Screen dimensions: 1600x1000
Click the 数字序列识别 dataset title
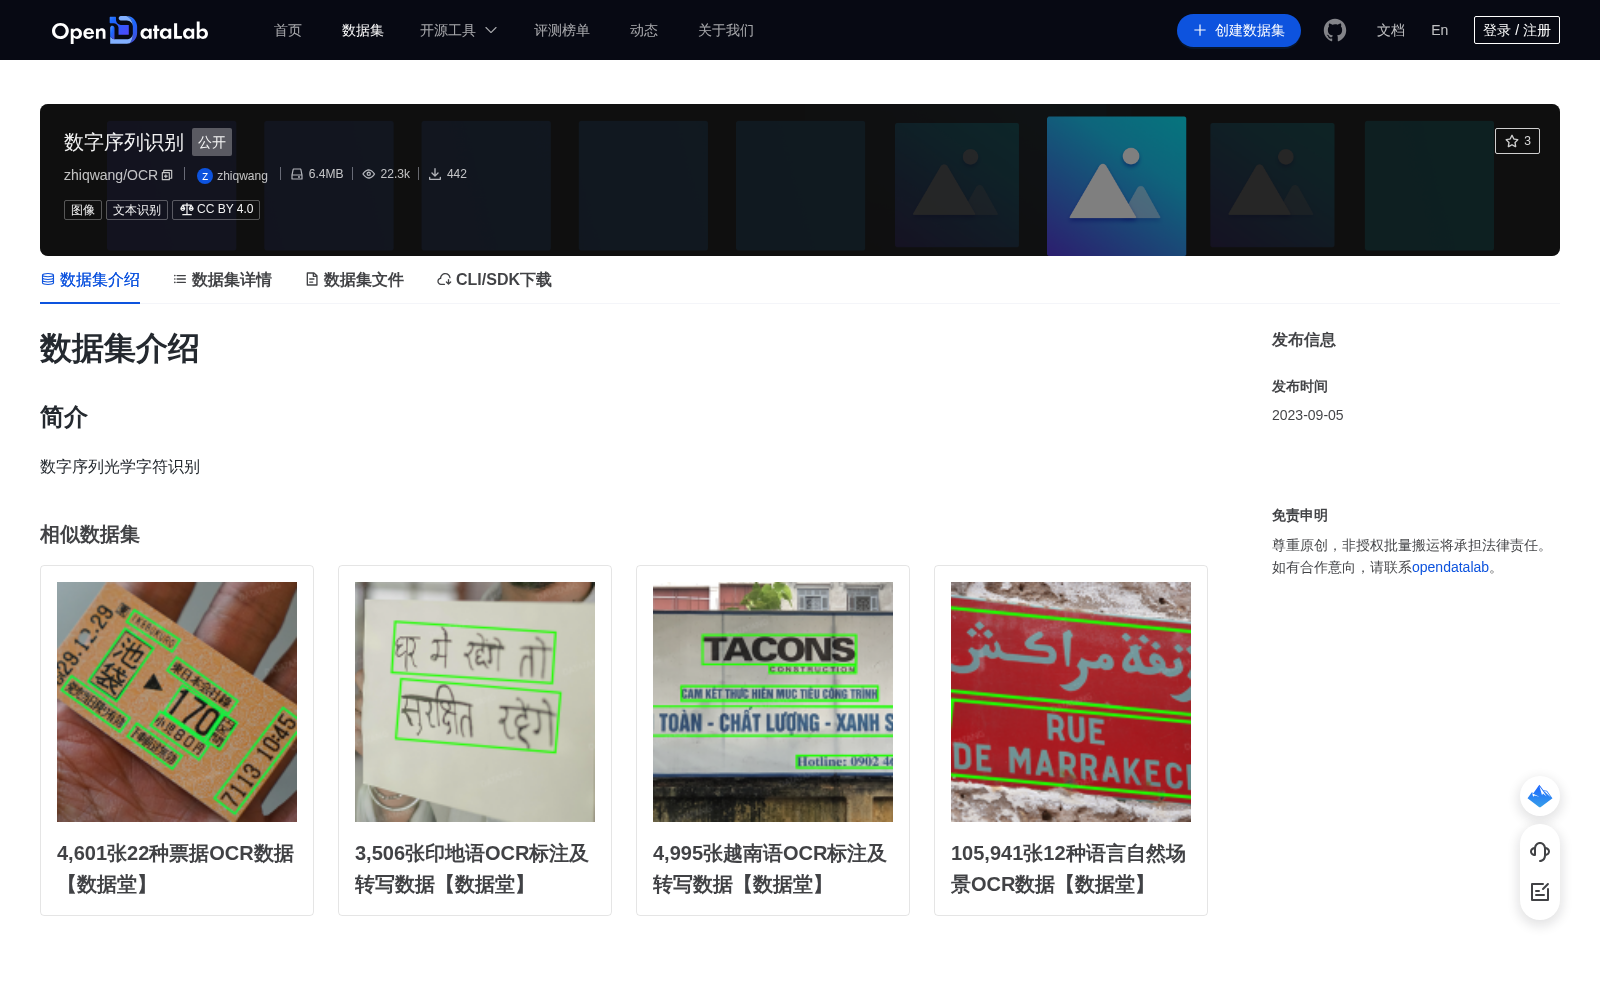[x=124, y=142]
